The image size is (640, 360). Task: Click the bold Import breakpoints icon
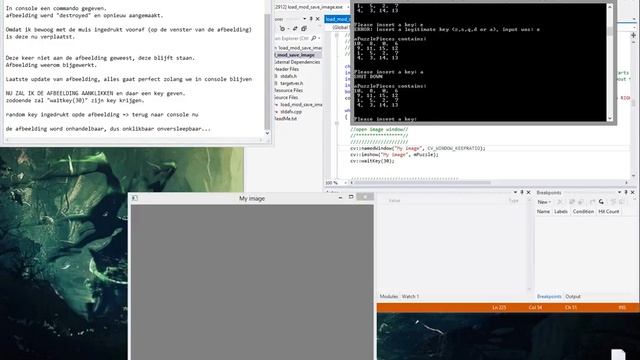point(601,202)
